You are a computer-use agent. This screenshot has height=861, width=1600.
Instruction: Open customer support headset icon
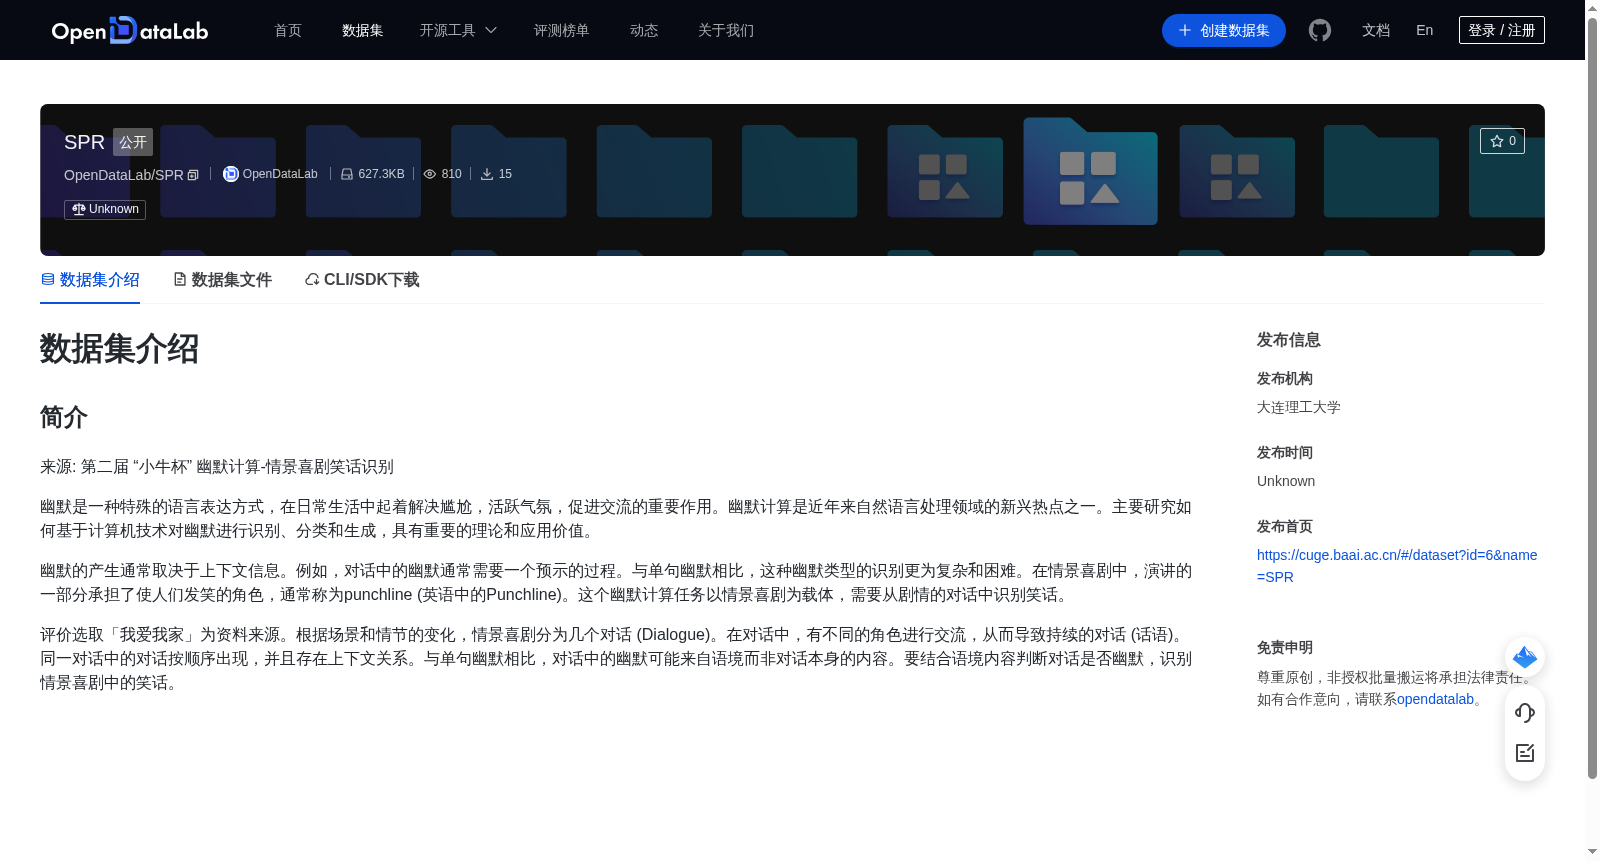1525,713
